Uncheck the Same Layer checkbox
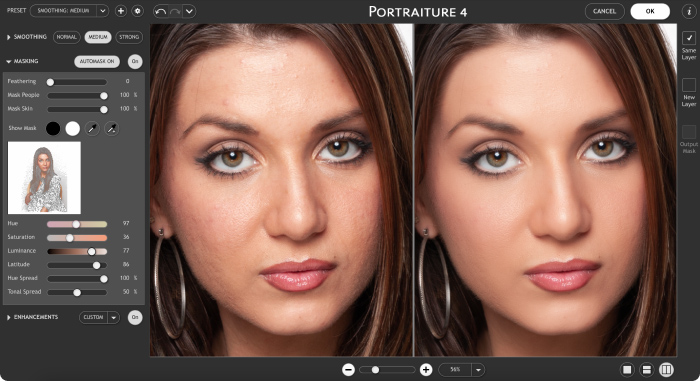The height and width of the screenshot is (381, 700). (689, 38)
